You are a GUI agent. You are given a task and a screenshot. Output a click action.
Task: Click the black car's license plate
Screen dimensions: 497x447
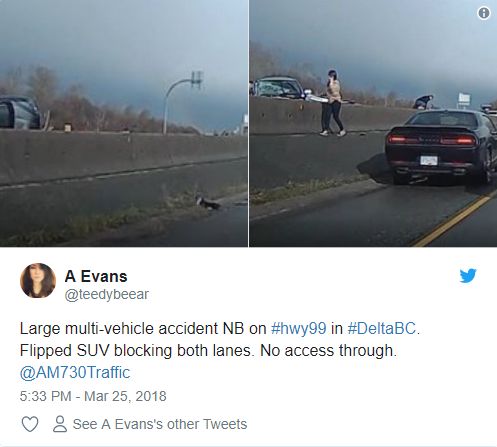[429, 160]
